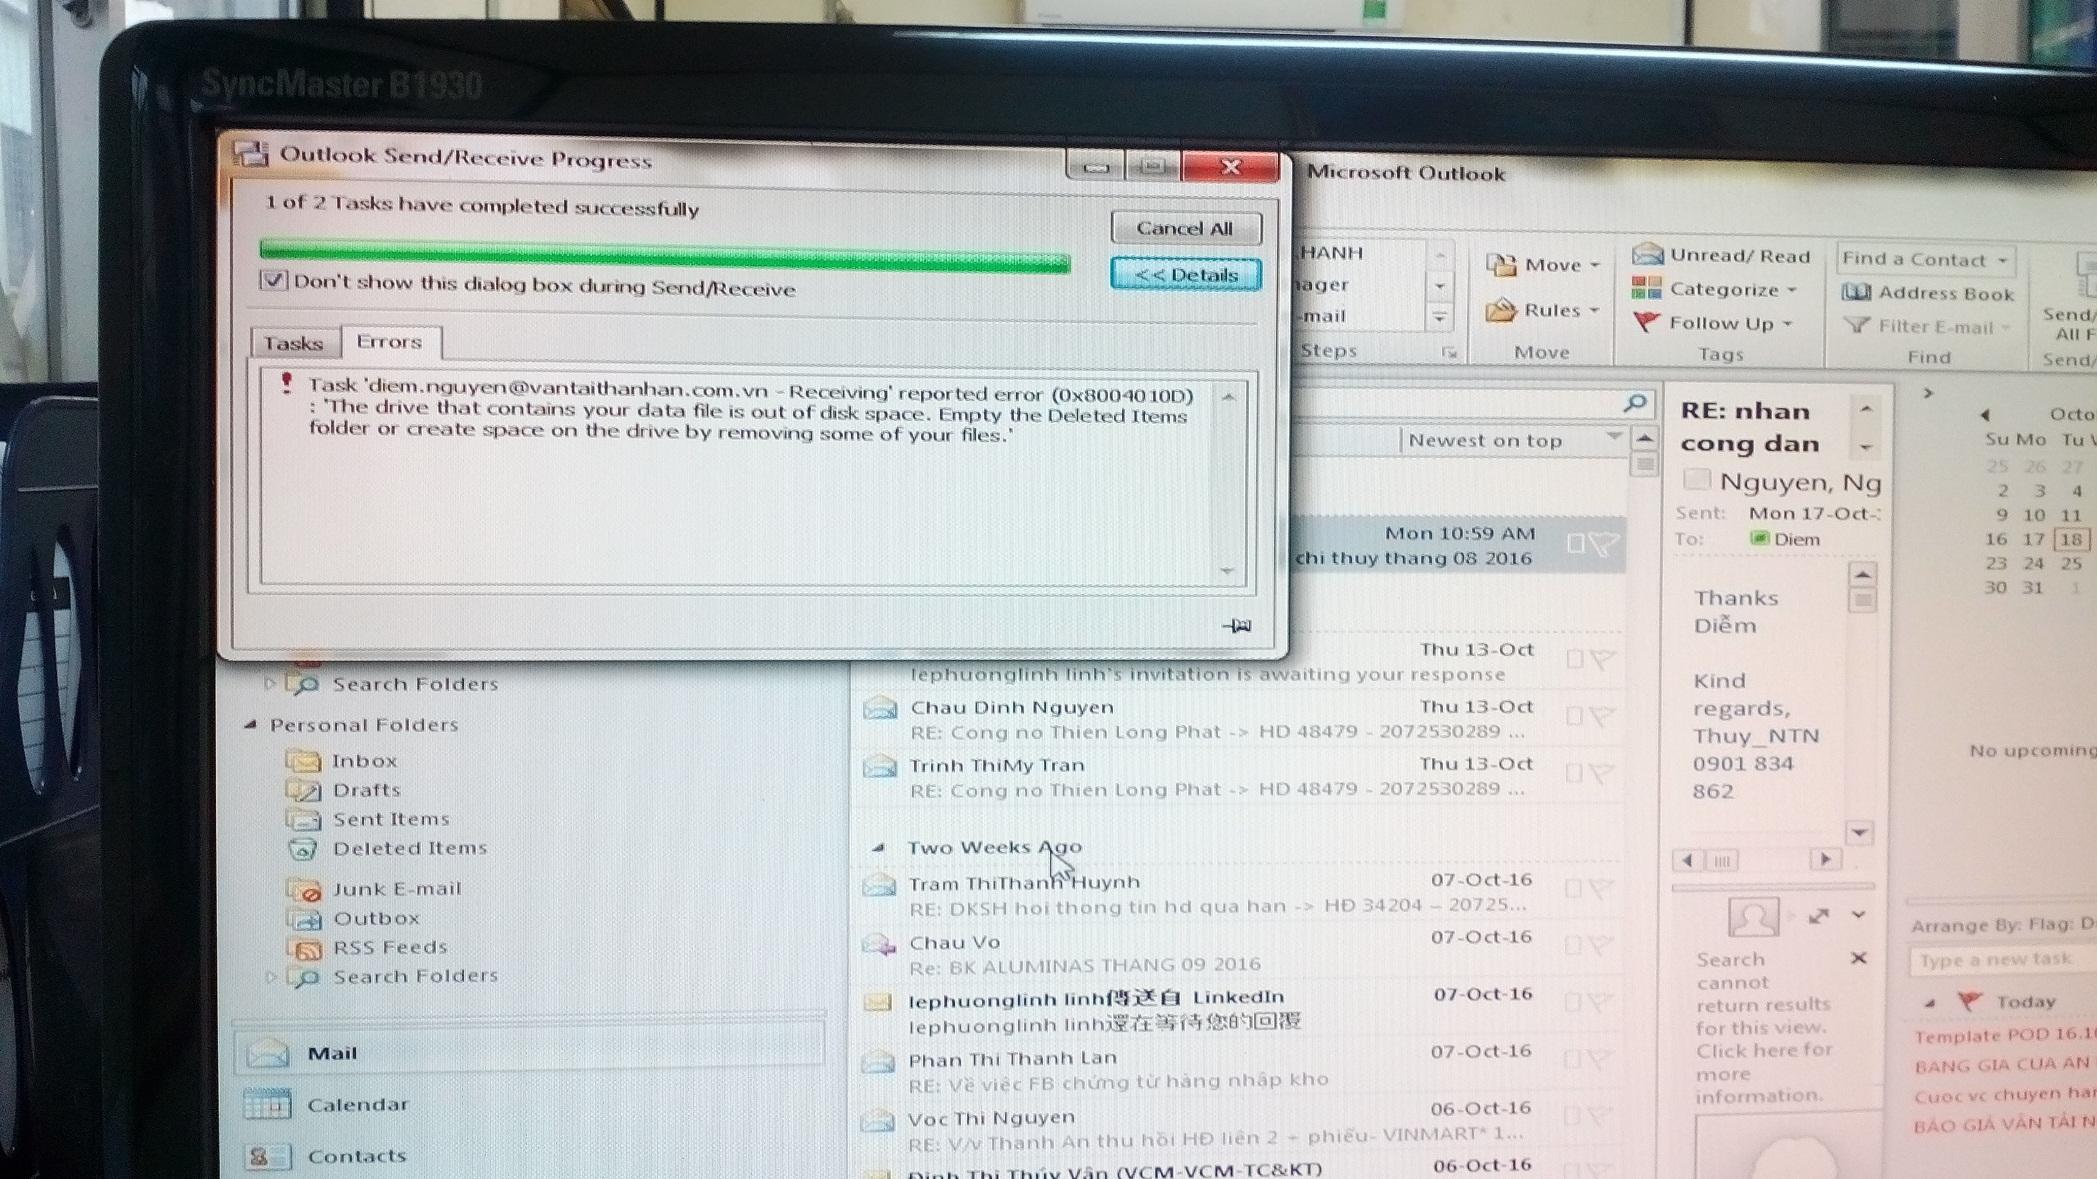Flag the Chau Vo email
2097x1179 pixels.
click(x=1602, y=945)
